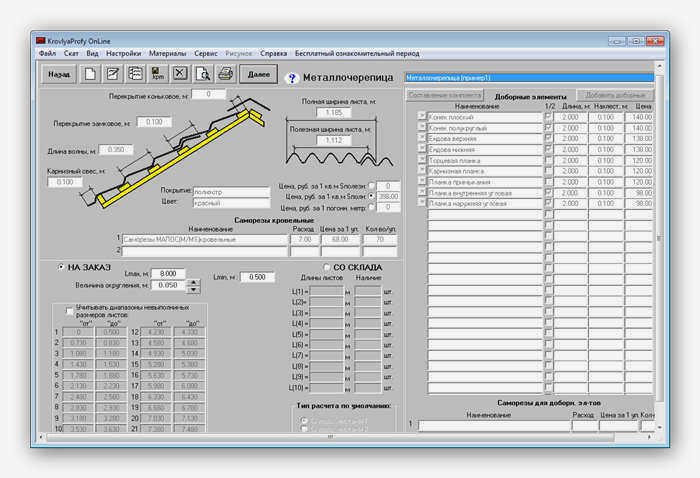Toggle 1/2 checkbox for Планка наружная угловая
The image size is (700, 478).
(548, 203)
